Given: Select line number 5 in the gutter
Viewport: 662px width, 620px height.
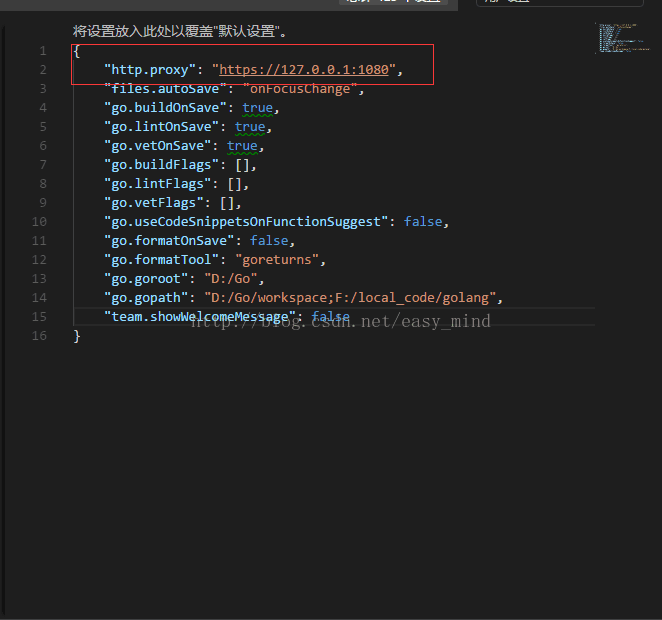Looking at the screenshot, I should point(43,127).
